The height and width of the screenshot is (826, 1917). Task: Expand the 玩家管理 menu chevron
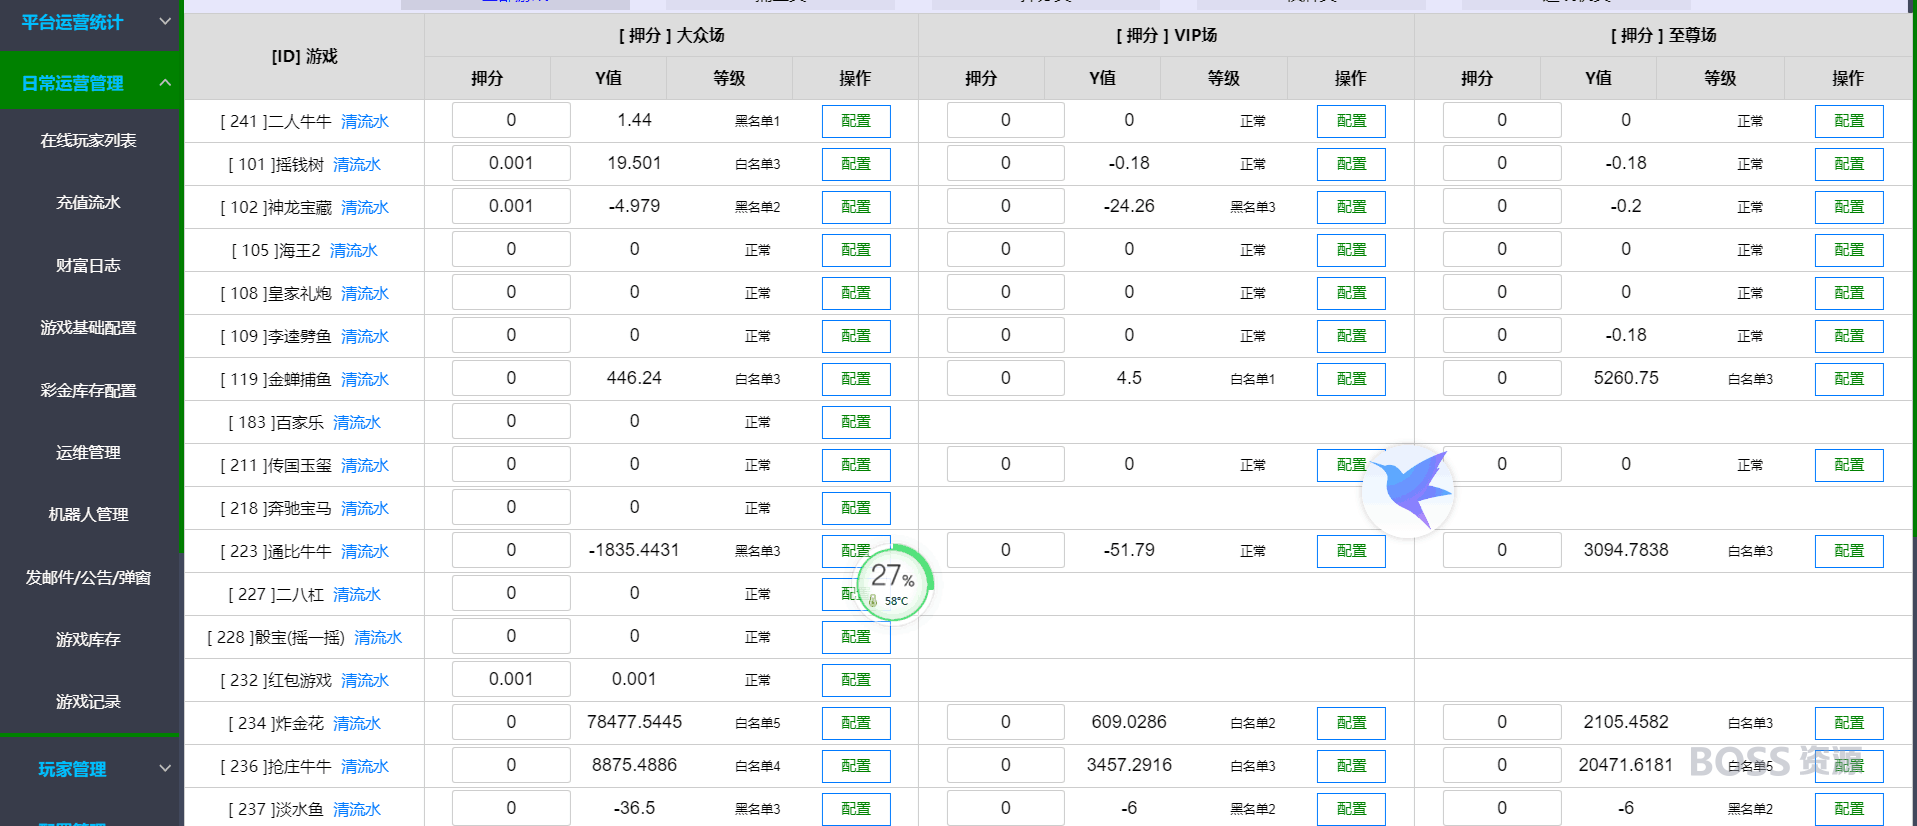tap(165, 768)
